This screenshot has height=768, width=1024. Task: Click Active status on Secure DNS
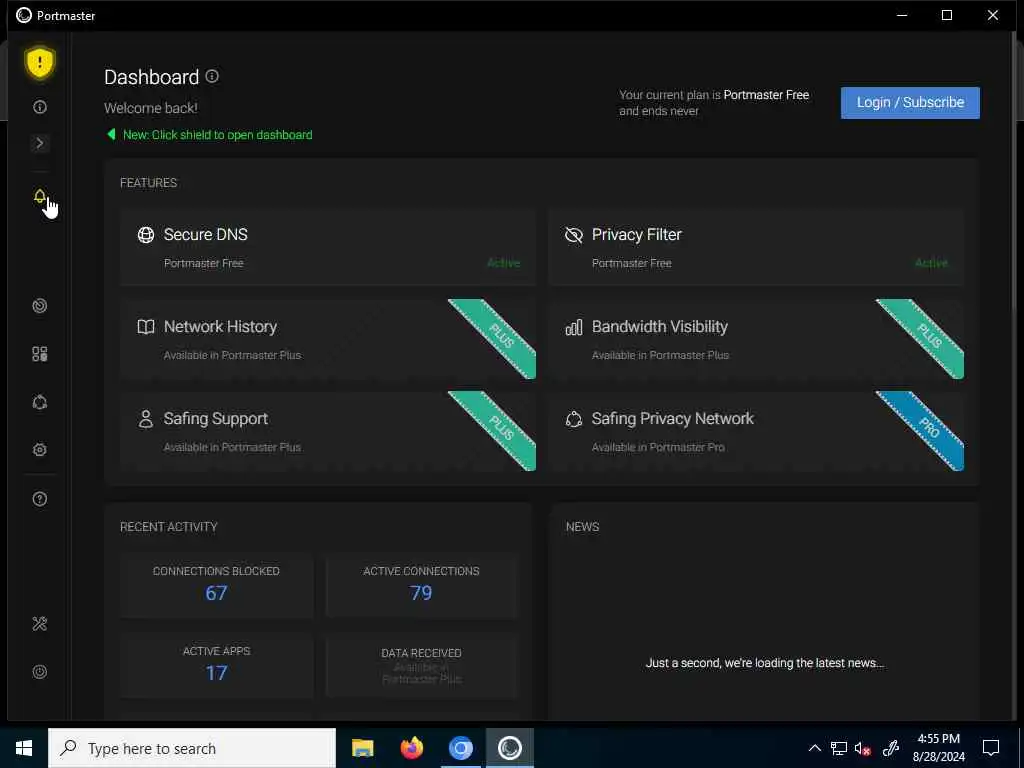(x=504, y=263)
